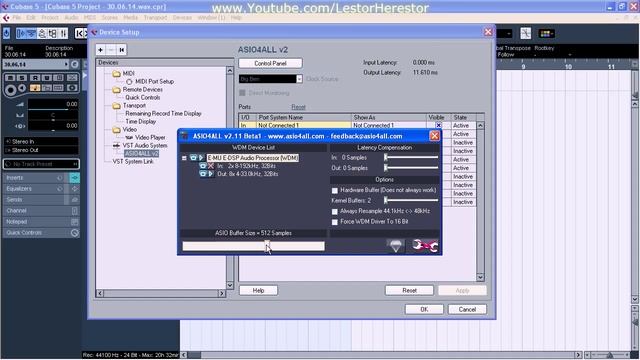Open the Control Panel button
Viewport: 640px width, 360px height.
point(270,63)
